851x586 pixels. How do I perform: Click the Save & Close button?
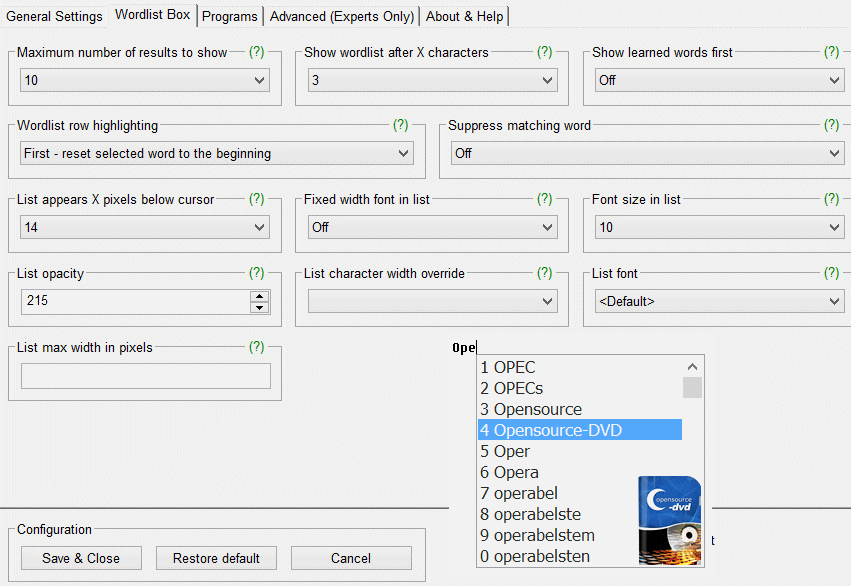point(81,558)
